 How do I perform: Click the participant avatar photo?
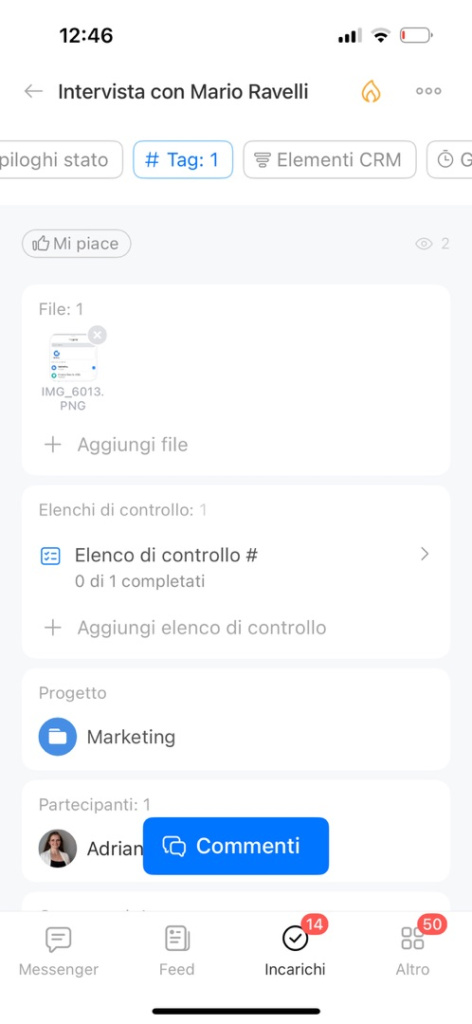[x=57, y=848]
